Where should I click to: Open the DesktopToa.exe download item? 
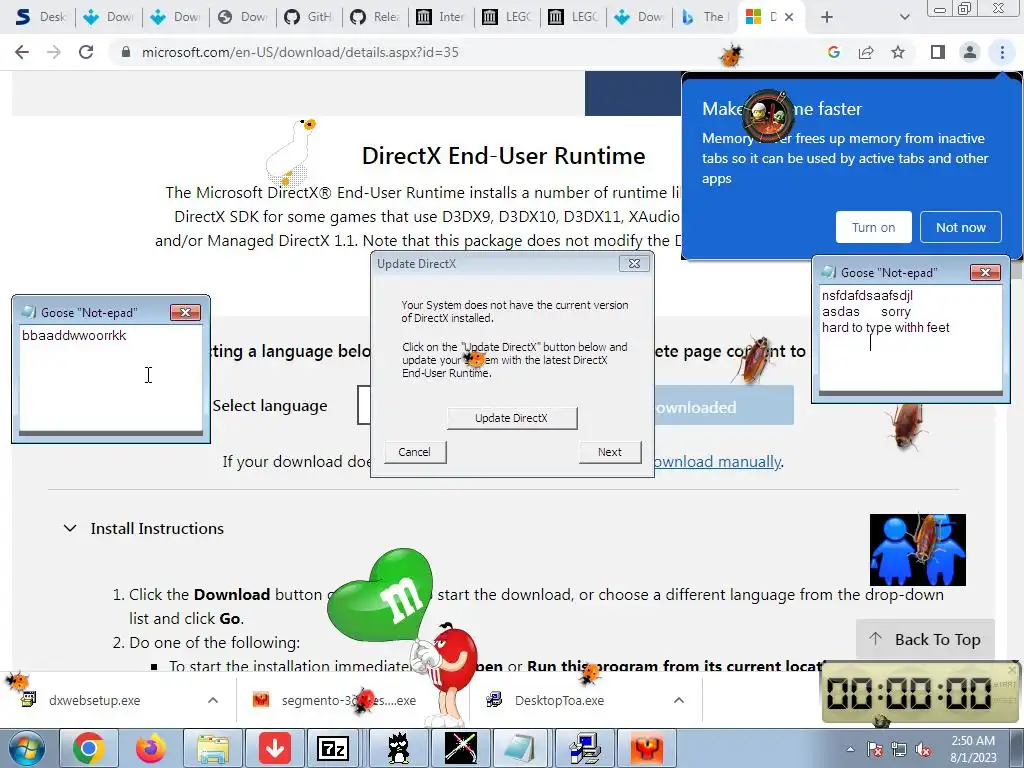tap(559, 700)
